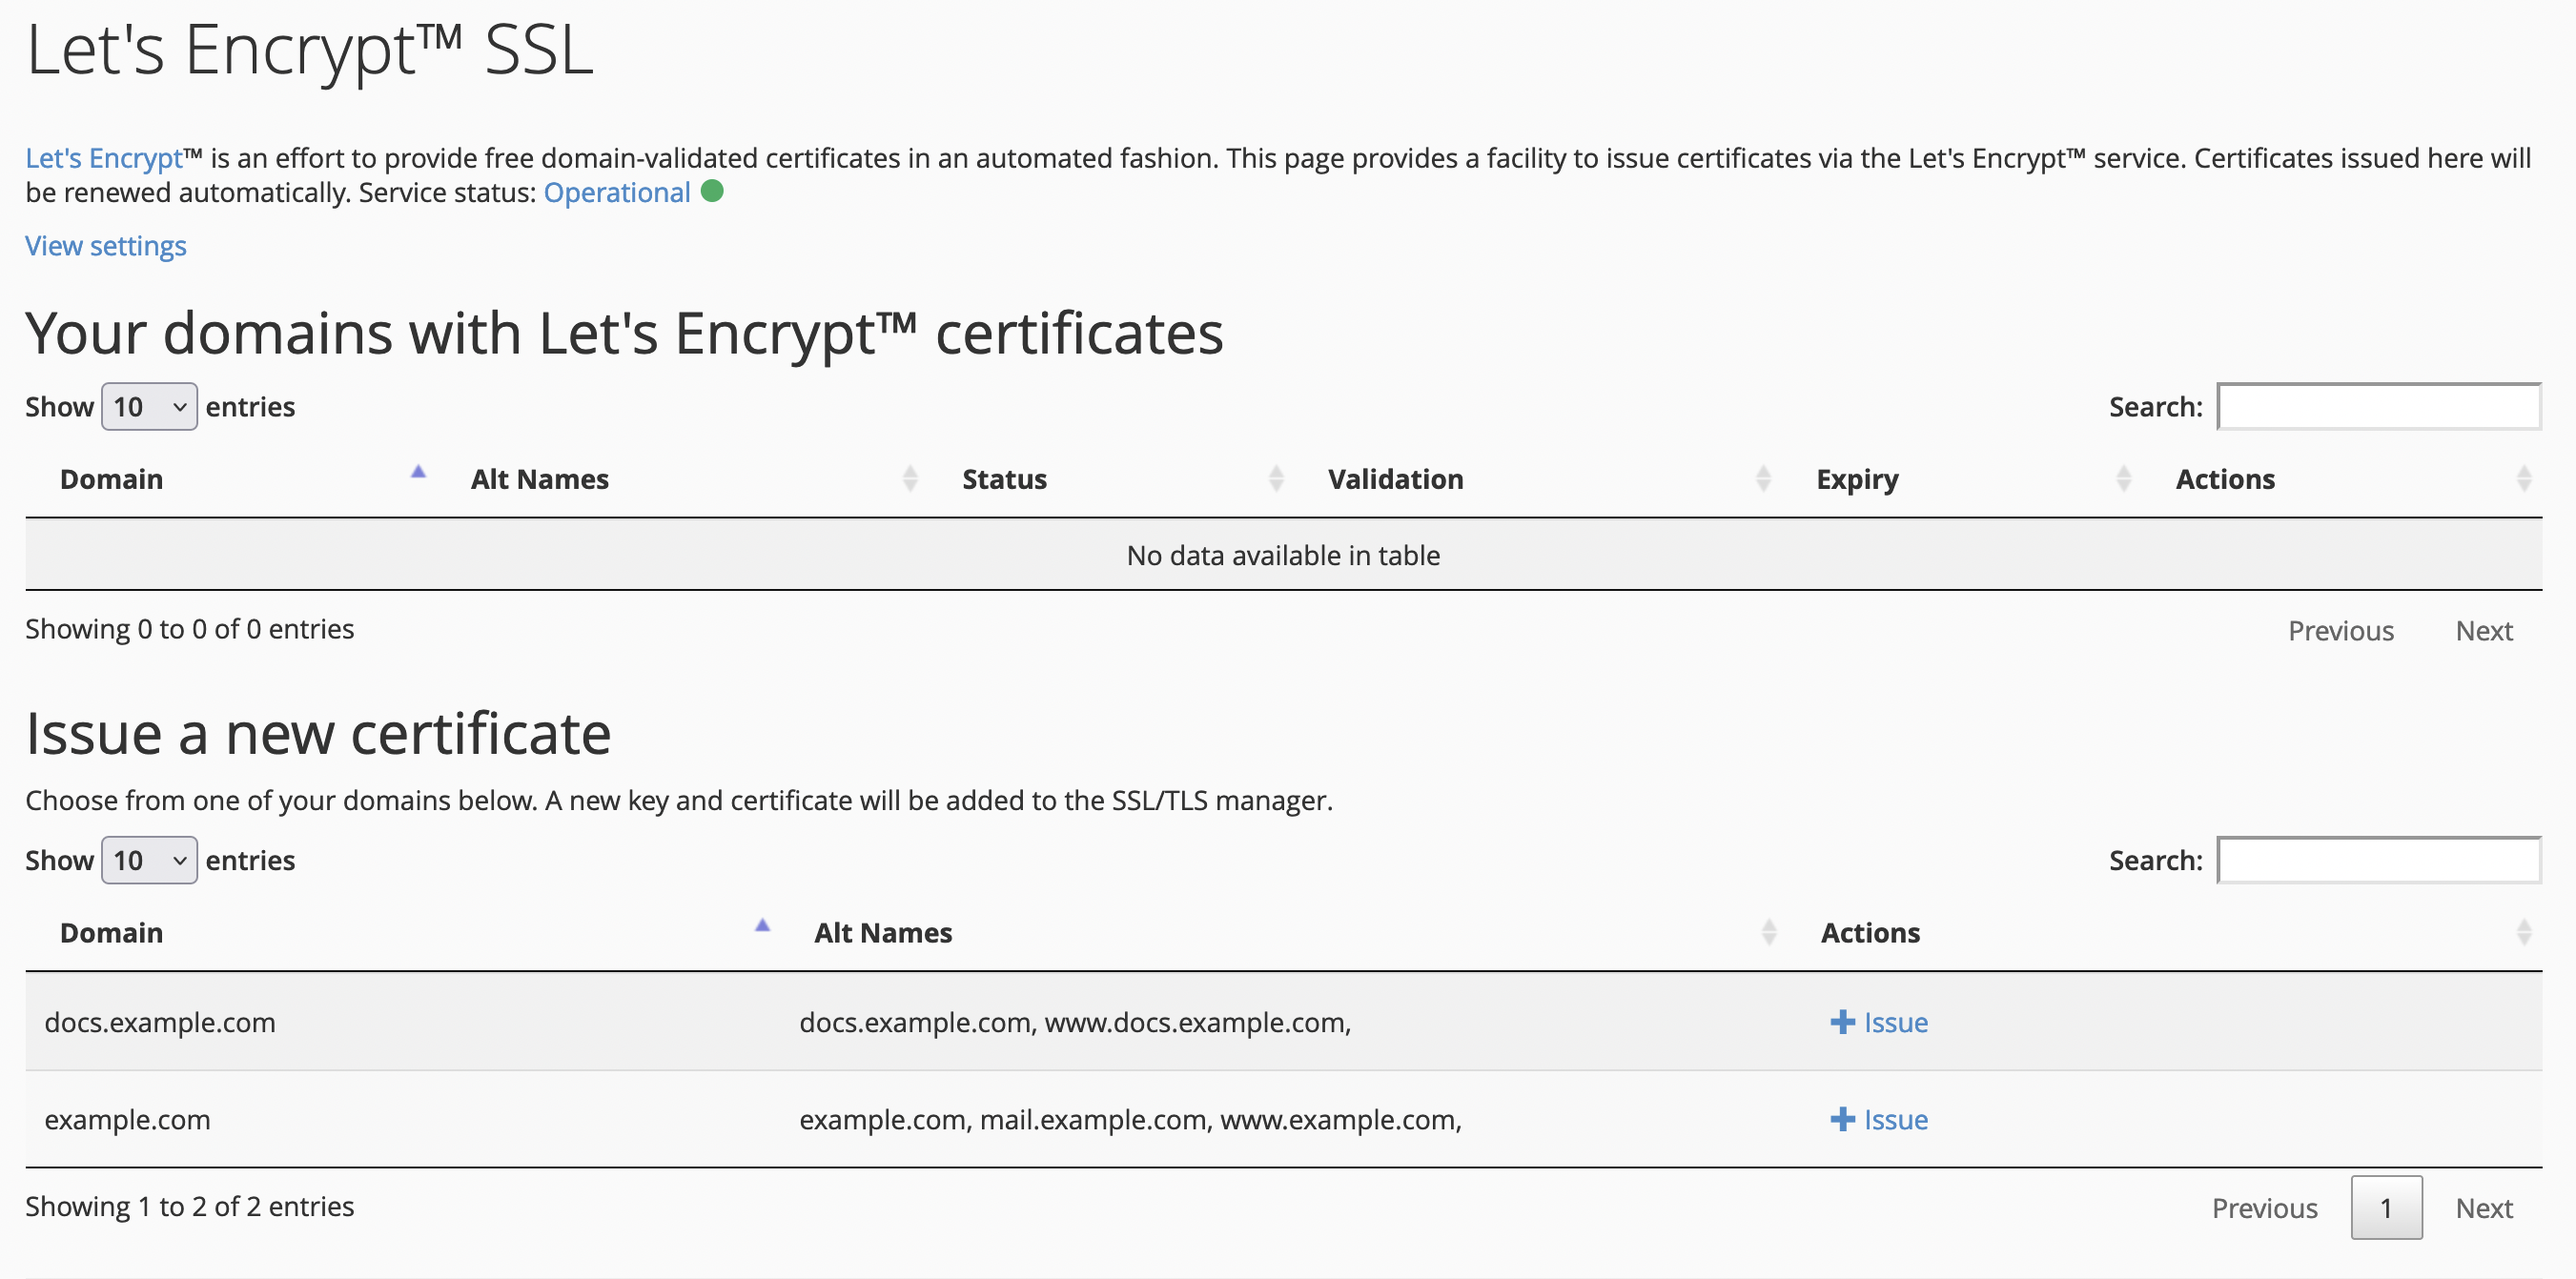Click the View settings link
This screenshot has width=2576, height=1279.
[x=106, y=246]
